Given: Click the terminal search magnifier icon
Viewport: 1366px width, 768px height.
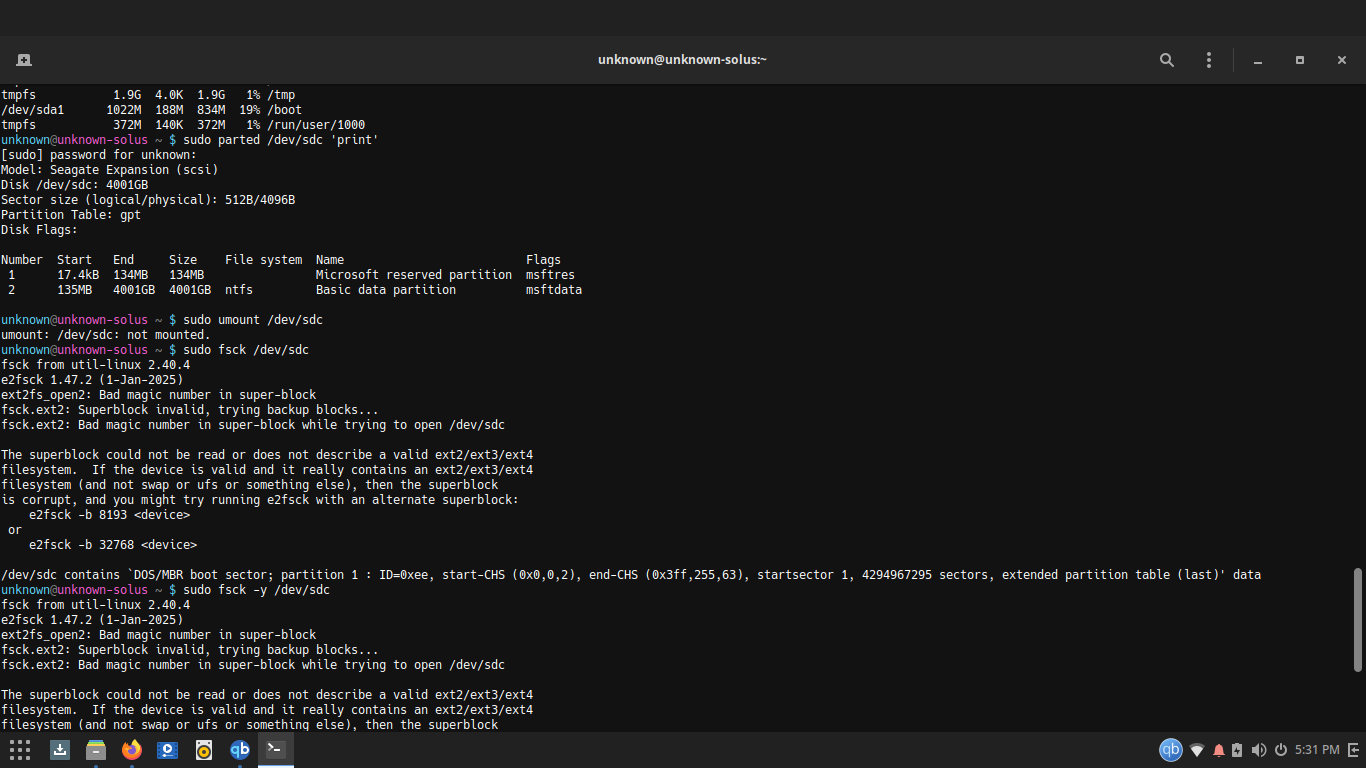Looking at the screenshot, I should (x=1167, y=60).
